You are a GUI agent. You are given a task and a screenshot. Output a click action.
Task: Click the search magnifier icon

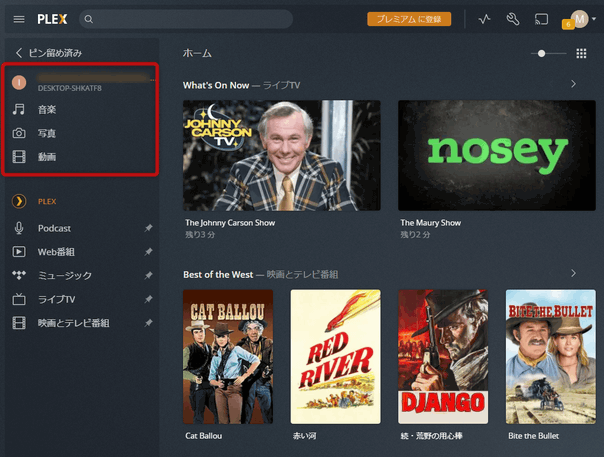point(88,19)
